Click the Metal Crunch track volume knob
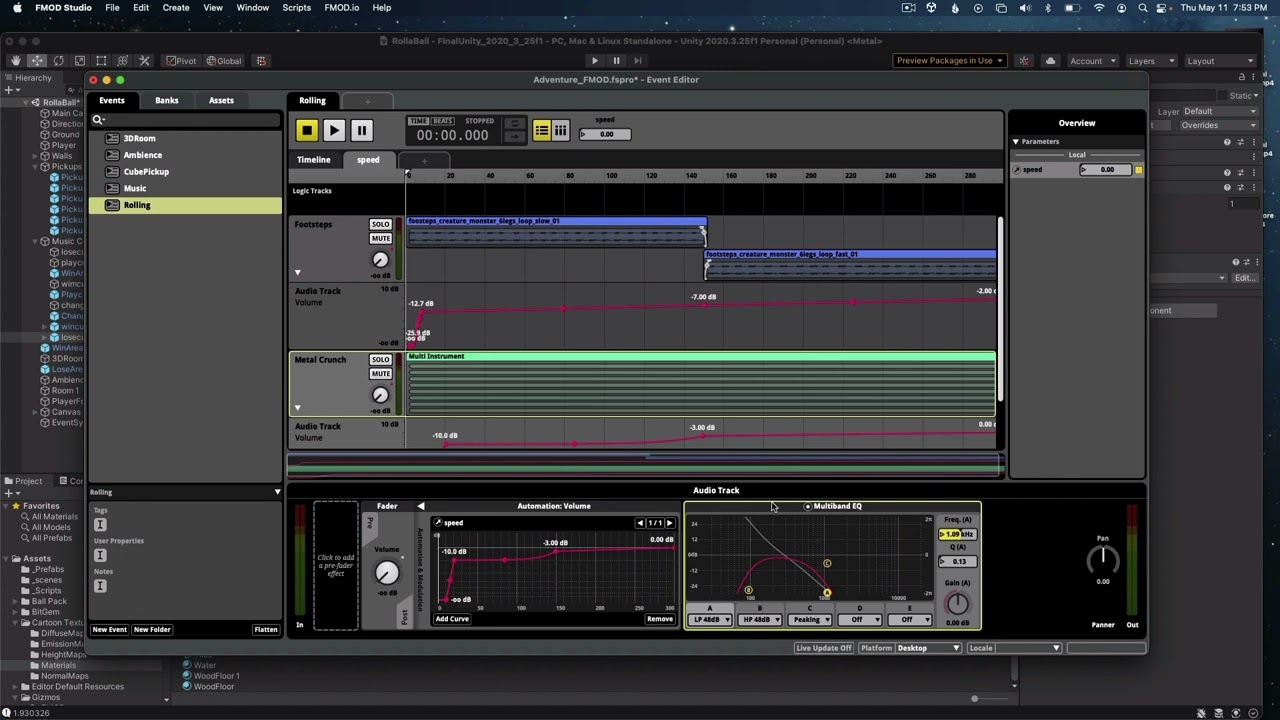This screenshot has width=1280, height=720. tap(380, 394)
